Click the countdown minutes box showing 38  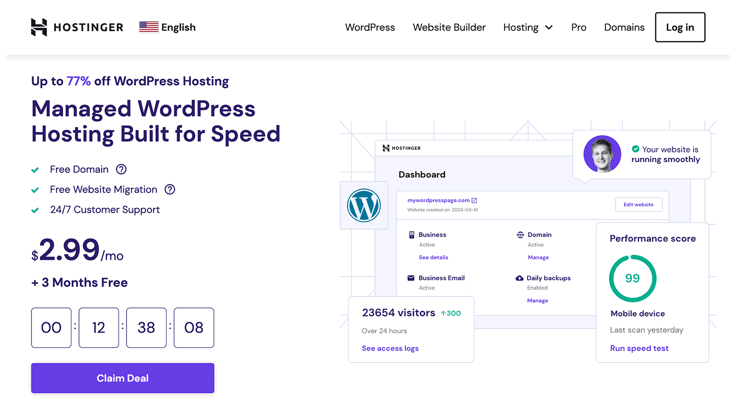click(x=146, y=328)
